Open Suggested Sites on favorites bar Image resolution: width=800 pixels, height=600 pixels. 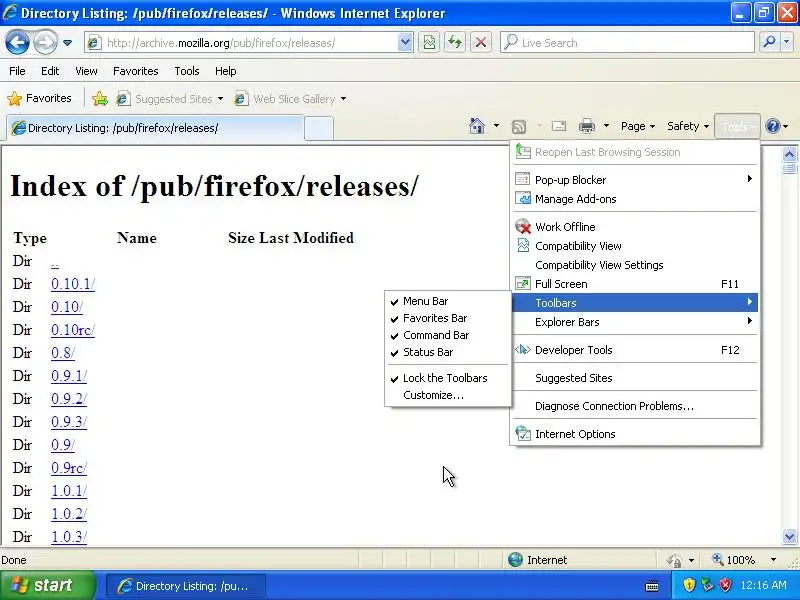170,98
